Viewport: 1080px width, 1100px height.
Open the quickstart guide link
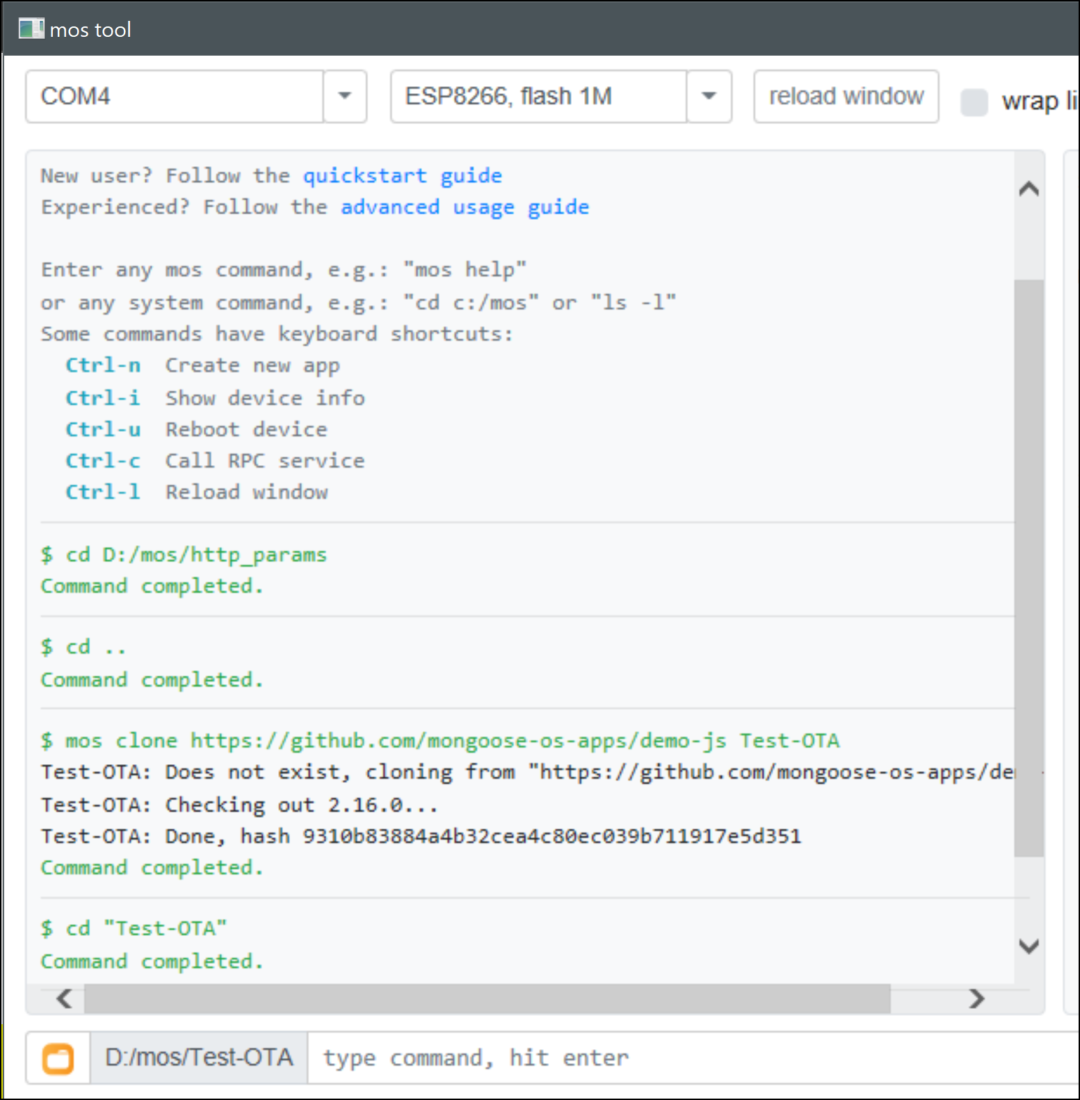point(403,175)
